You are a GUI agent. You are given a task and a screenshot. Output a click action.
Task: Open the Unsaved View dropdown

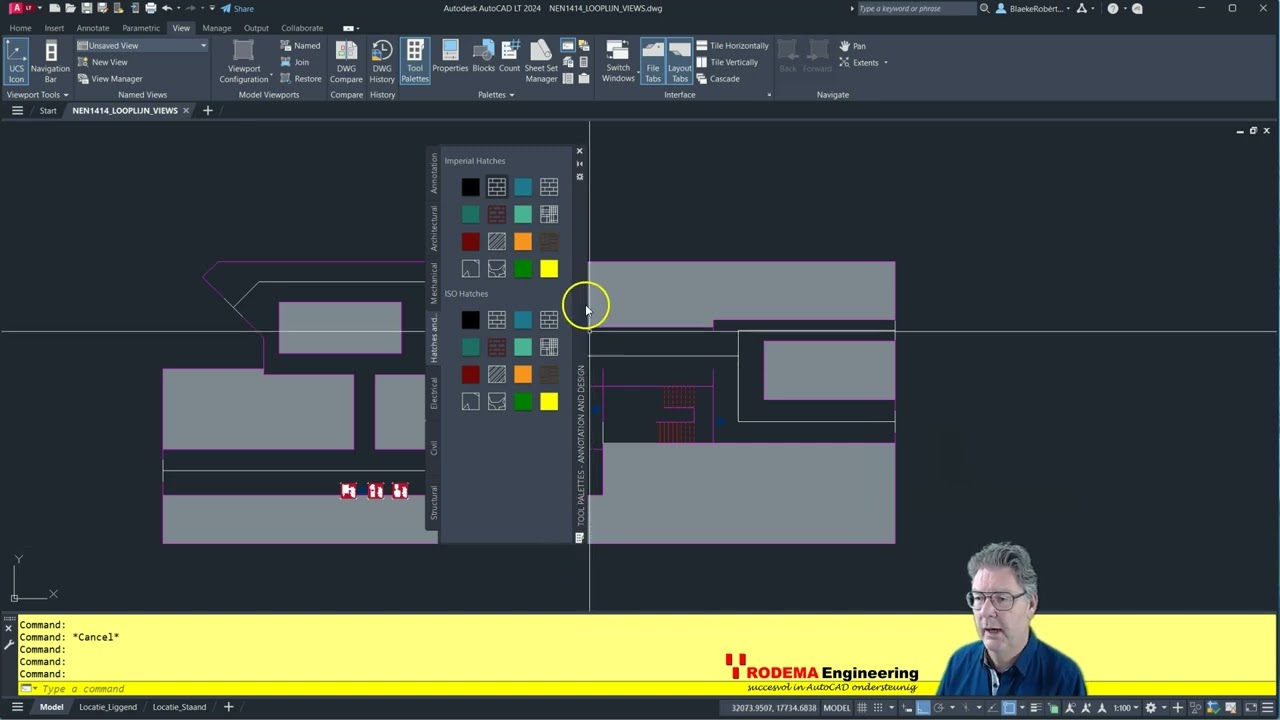(141, 46)
